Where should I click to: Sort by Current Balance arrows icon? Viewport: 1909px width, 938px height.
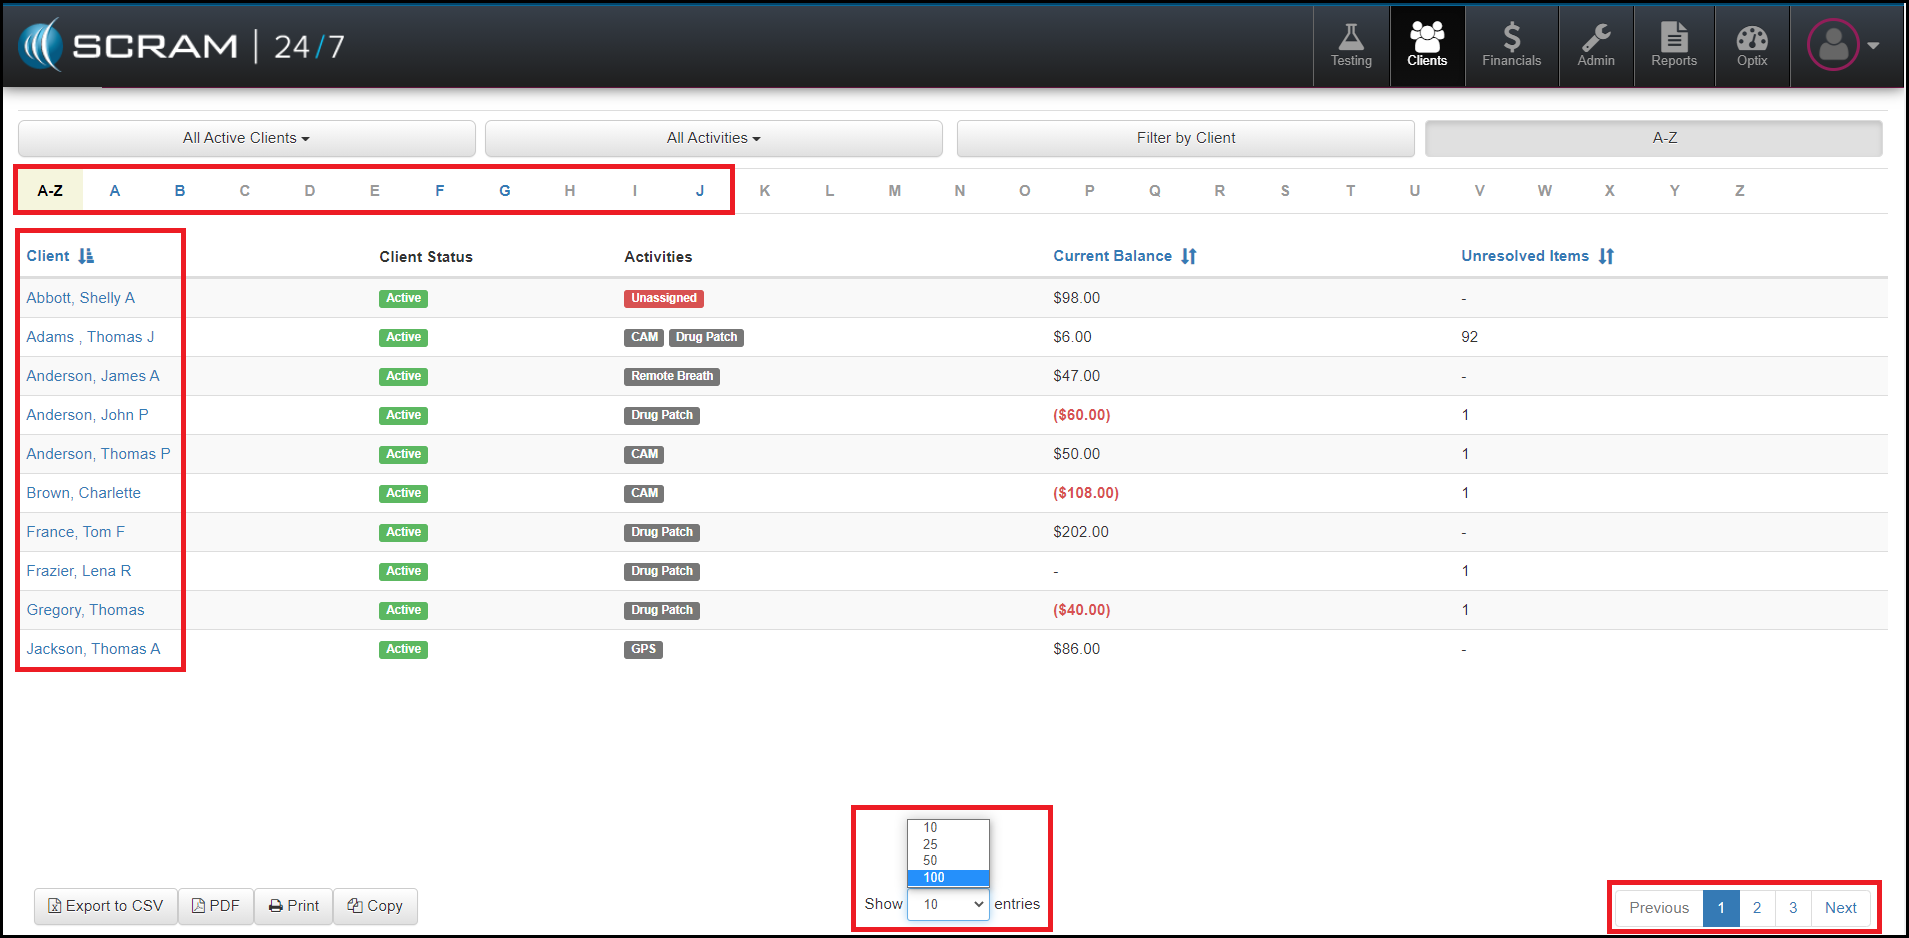(1188, 256)
